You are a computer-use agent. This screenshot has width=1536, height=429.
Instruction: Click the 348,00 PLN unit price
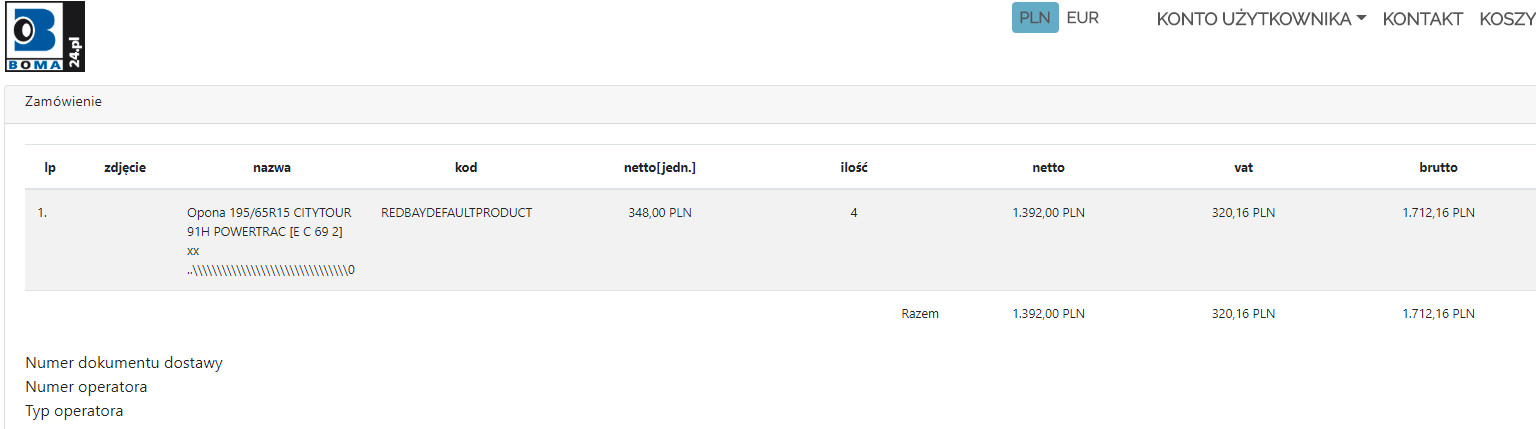tap(660, 213)
